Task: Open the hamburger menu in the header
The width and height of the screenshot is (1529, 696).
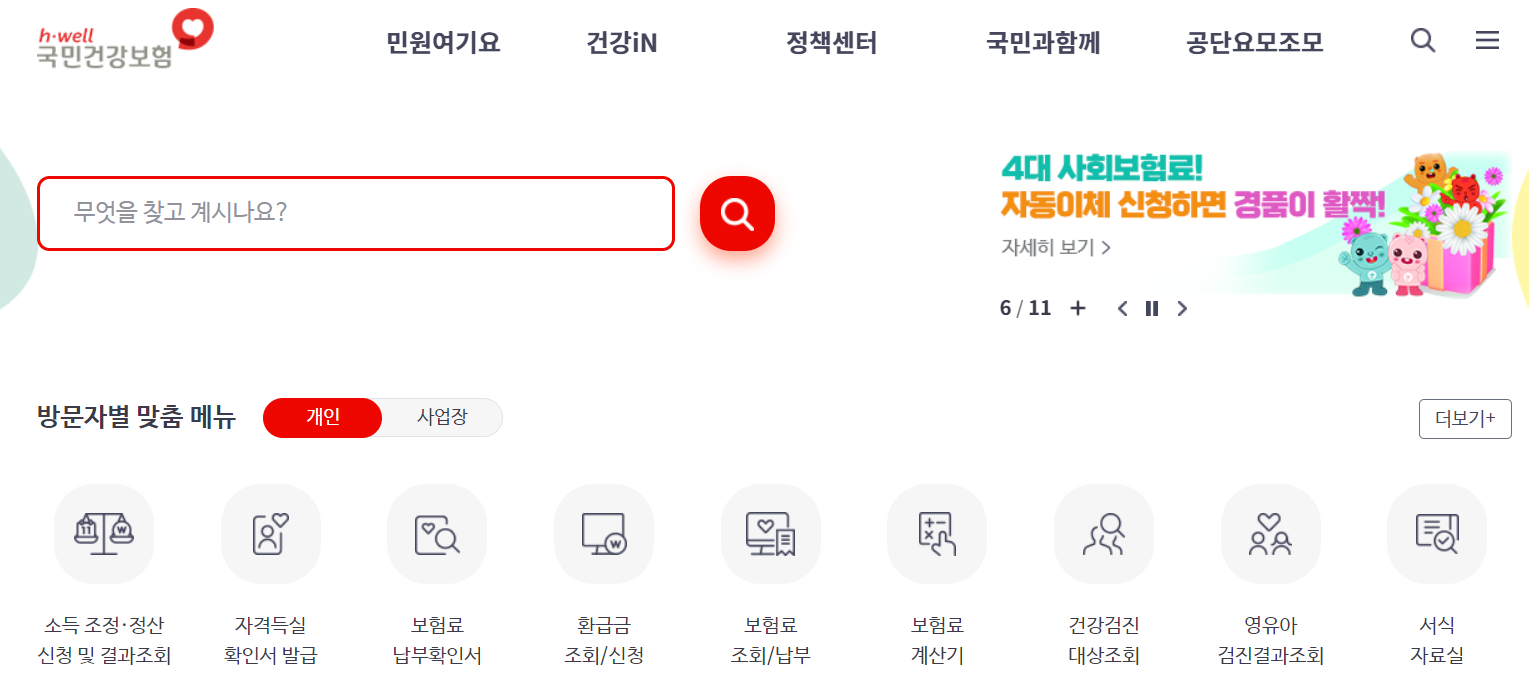Action: pos(1487,40)
